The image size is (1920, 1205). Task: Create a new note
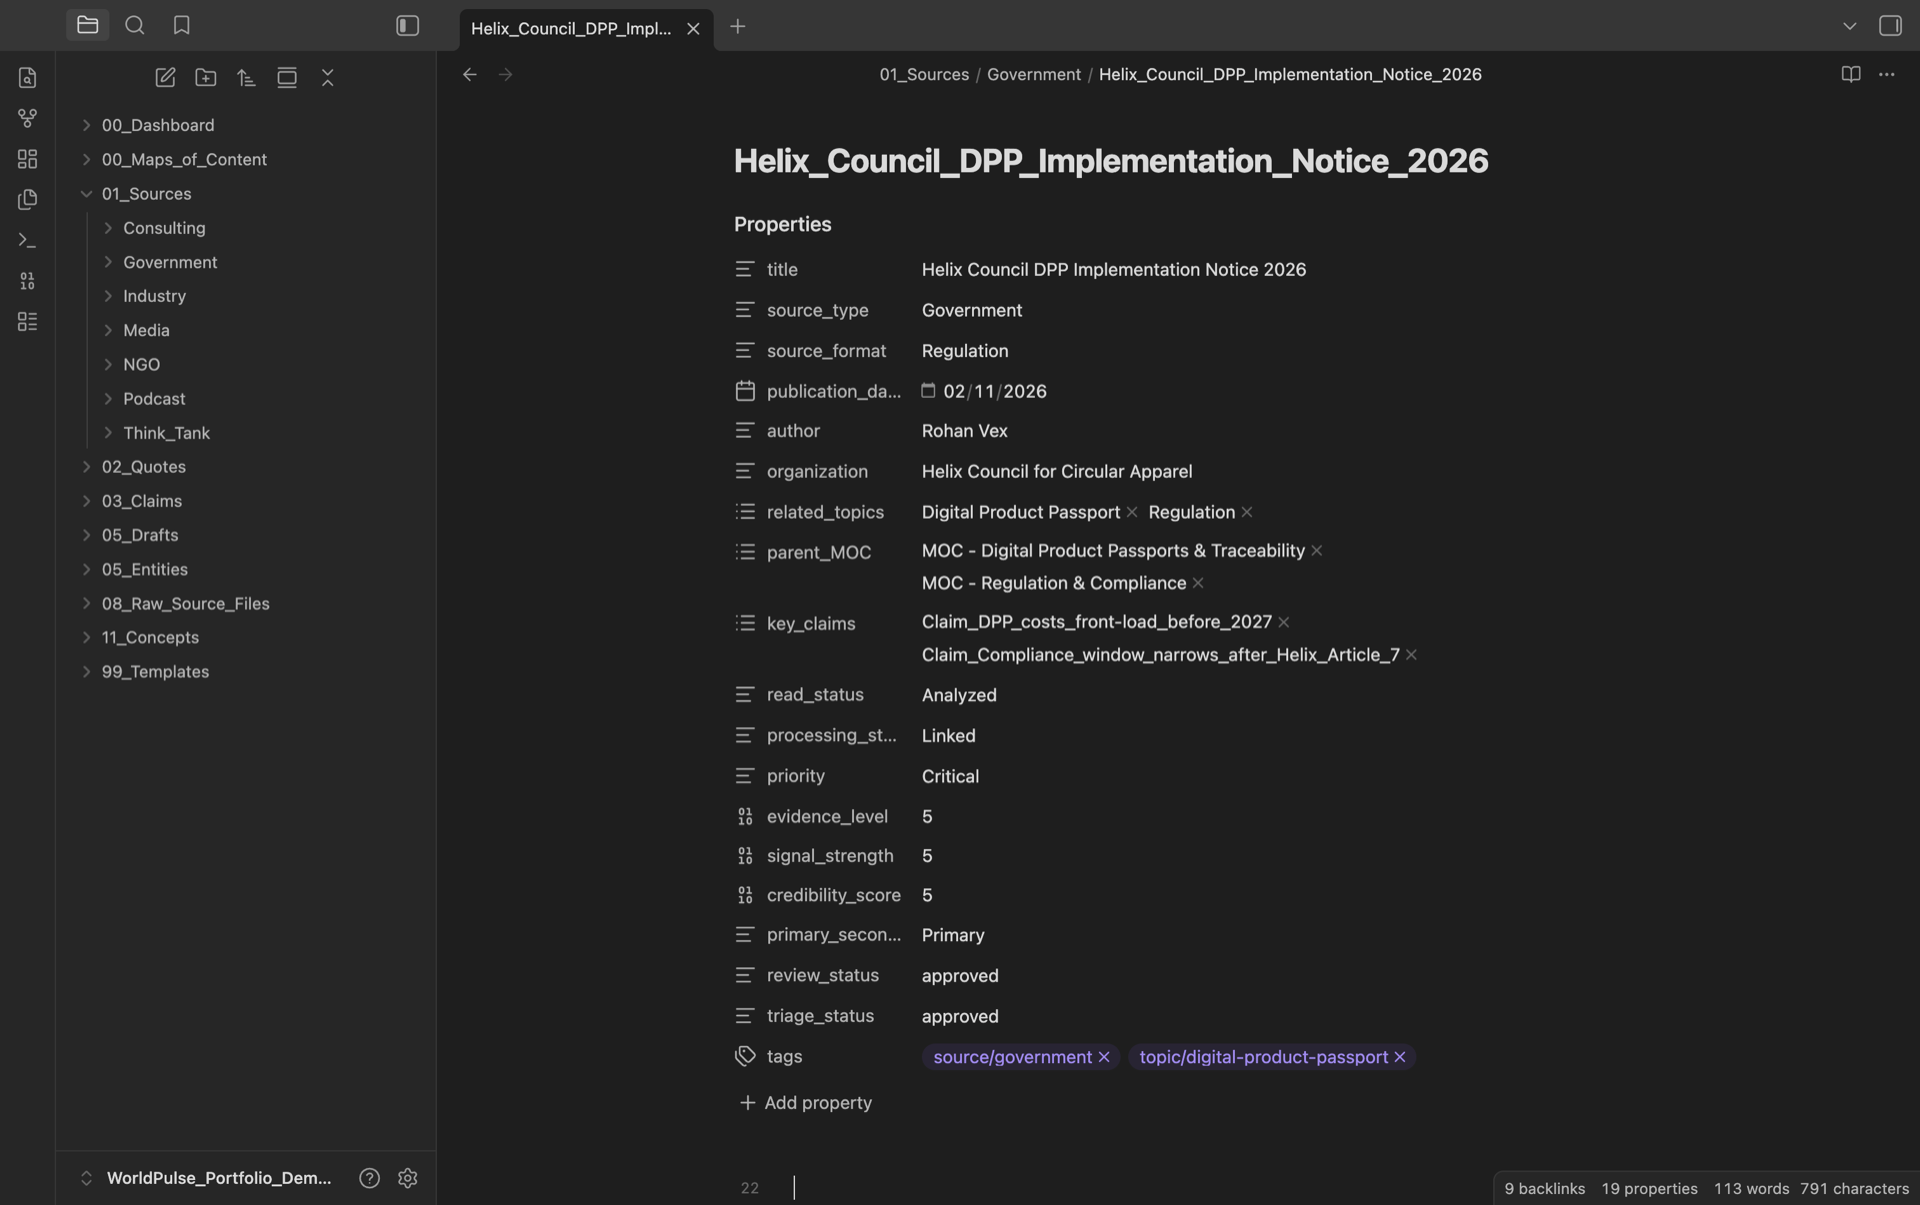click(165, 77)
